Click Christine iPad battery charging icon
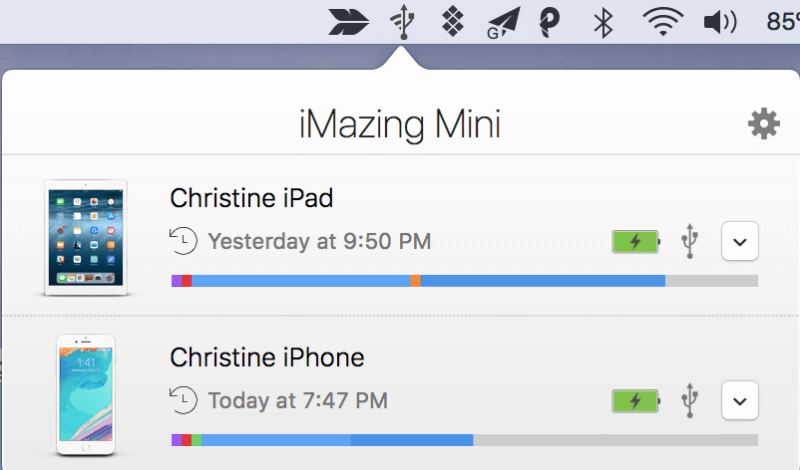Image resolution: width=800 pixels, height=470 pixels. [636, 241]
